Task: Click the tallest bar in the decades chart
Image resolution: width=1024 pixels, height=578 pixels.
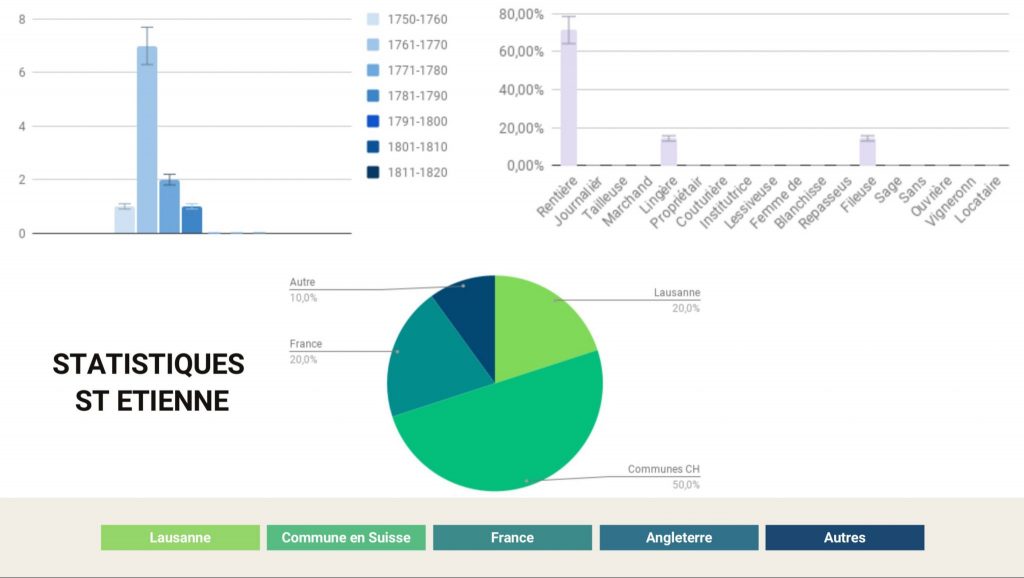Action: click(x=147, y=140)
